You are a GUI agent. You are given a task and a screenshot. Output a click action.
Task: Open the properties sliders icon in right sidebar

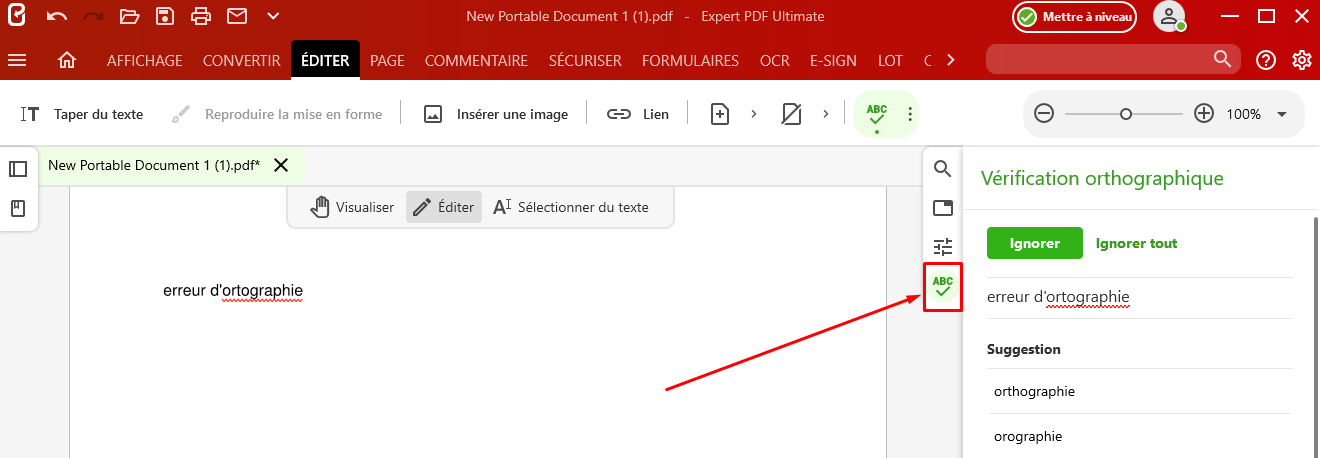[942, 247]
